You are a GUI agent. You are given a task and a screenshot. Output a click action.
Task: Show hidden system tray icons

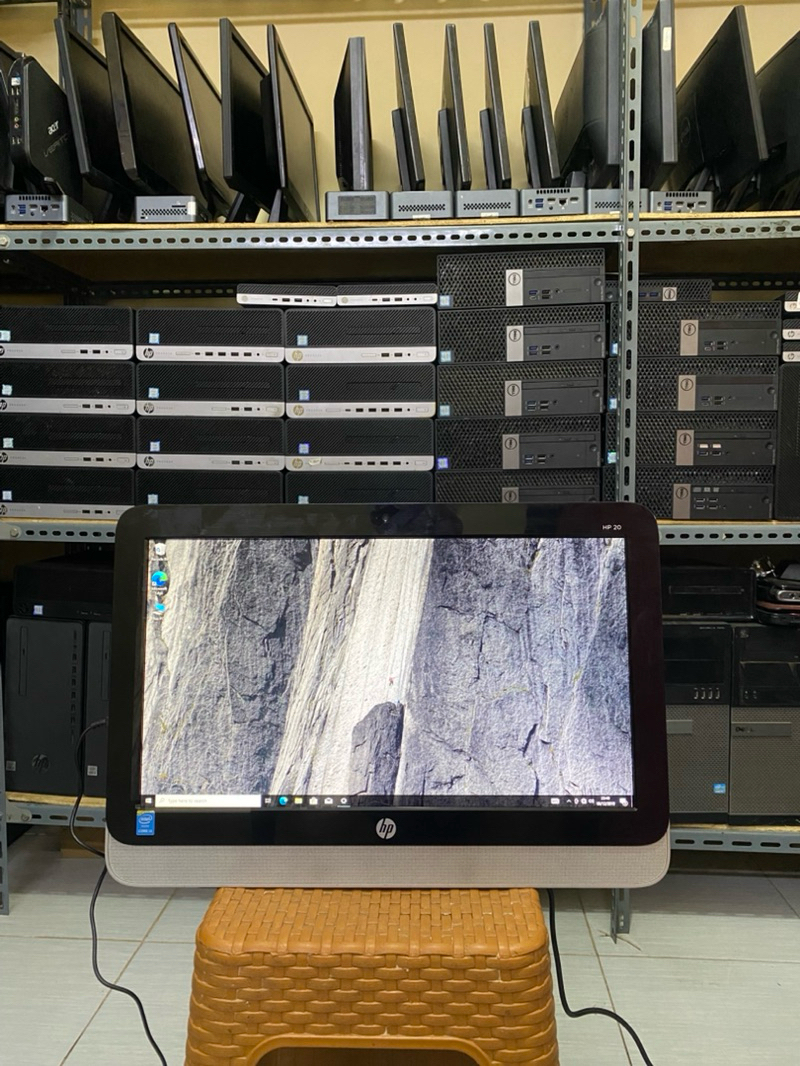[x=569, y=802]
